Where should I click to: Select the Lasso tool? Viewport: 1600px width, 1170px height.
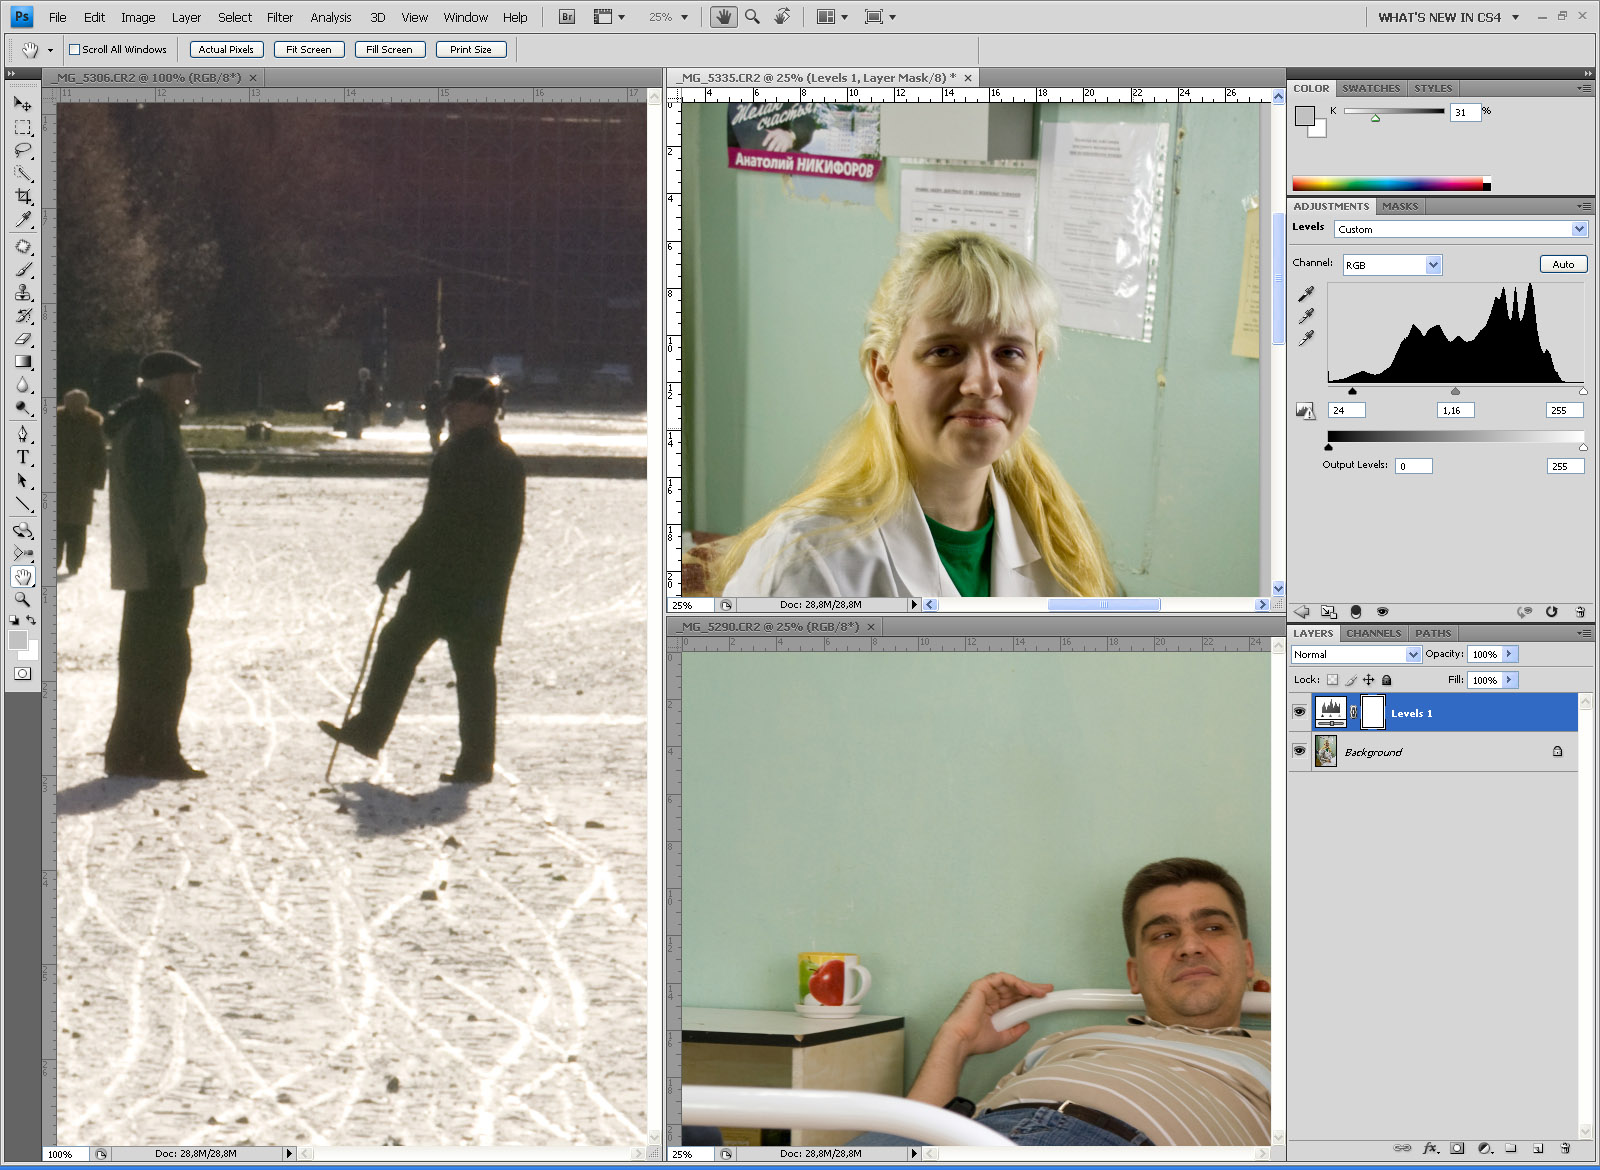(x=23, y=151)
